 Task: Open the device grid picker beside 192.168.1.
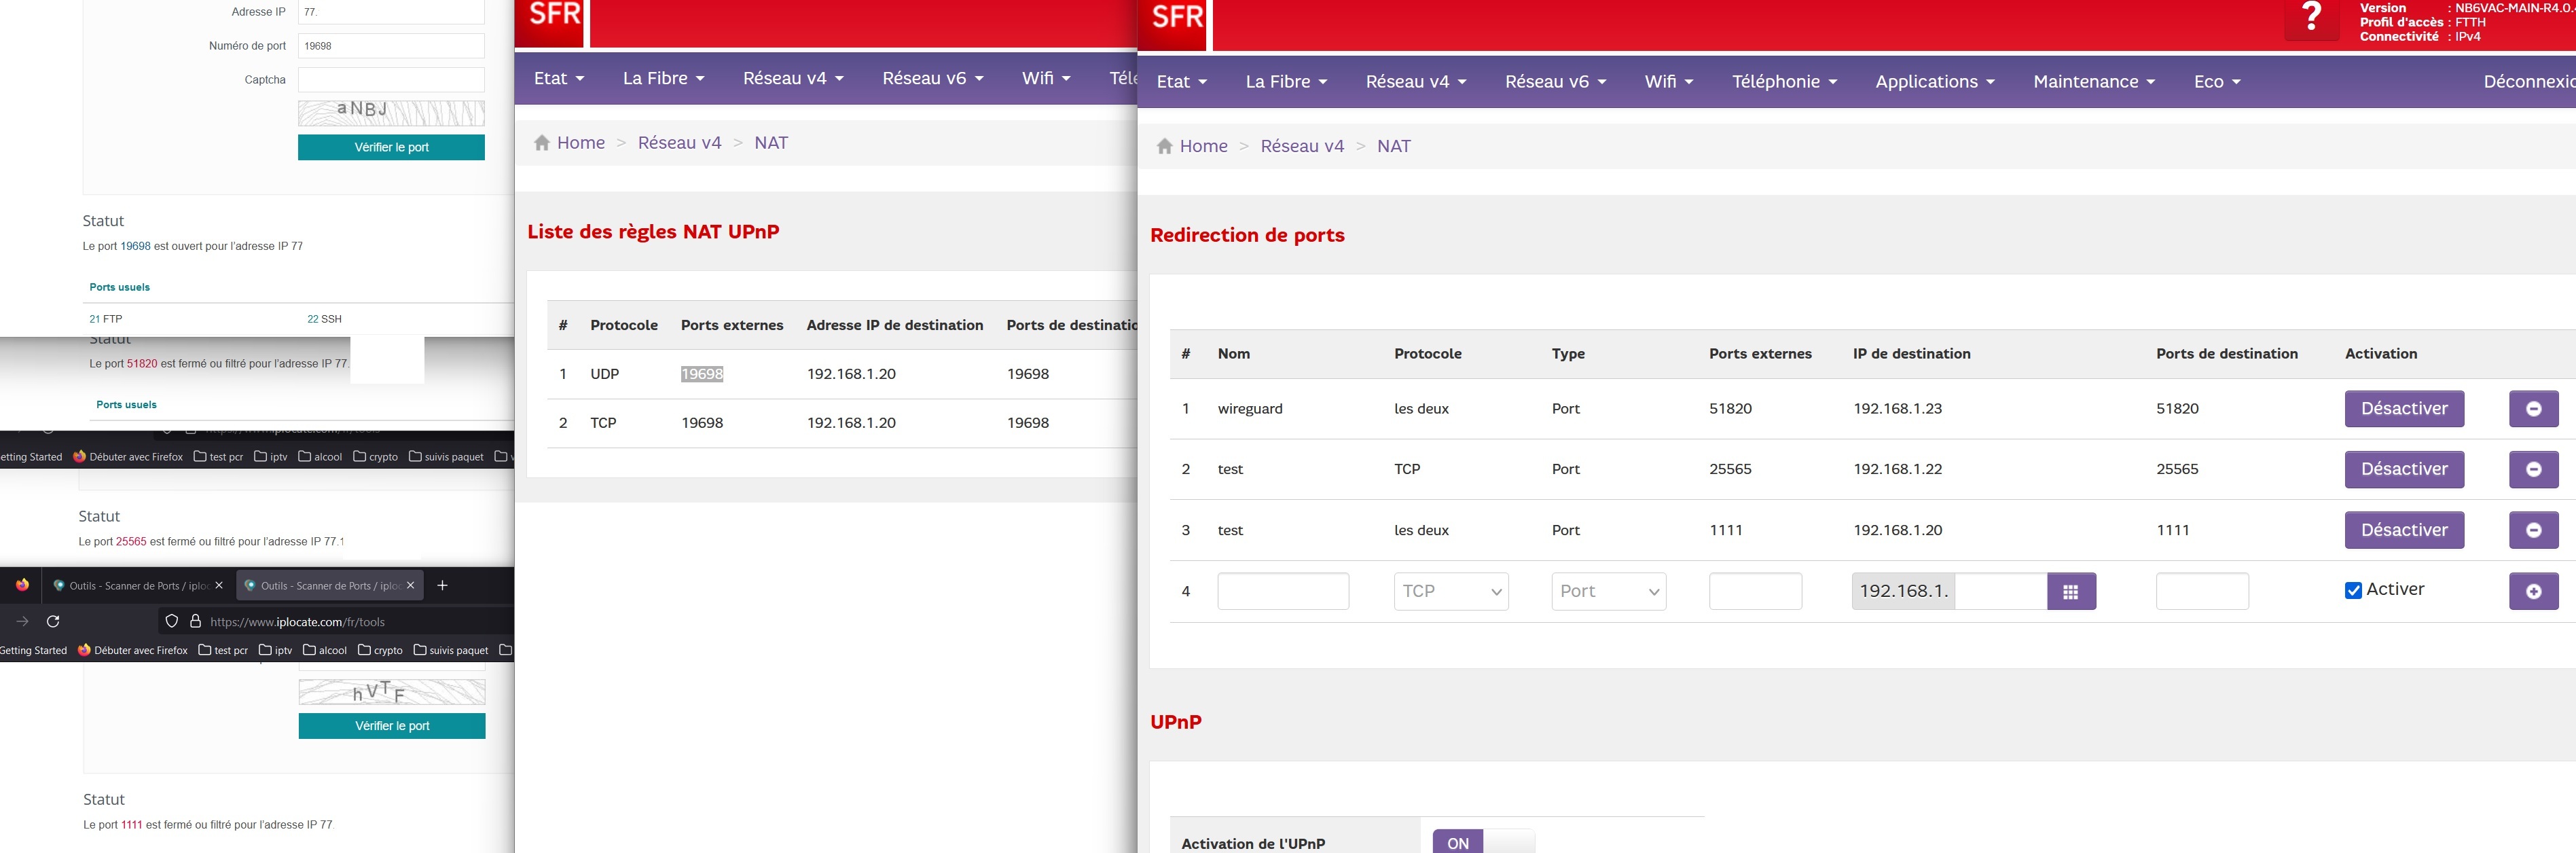point(2070,591)
